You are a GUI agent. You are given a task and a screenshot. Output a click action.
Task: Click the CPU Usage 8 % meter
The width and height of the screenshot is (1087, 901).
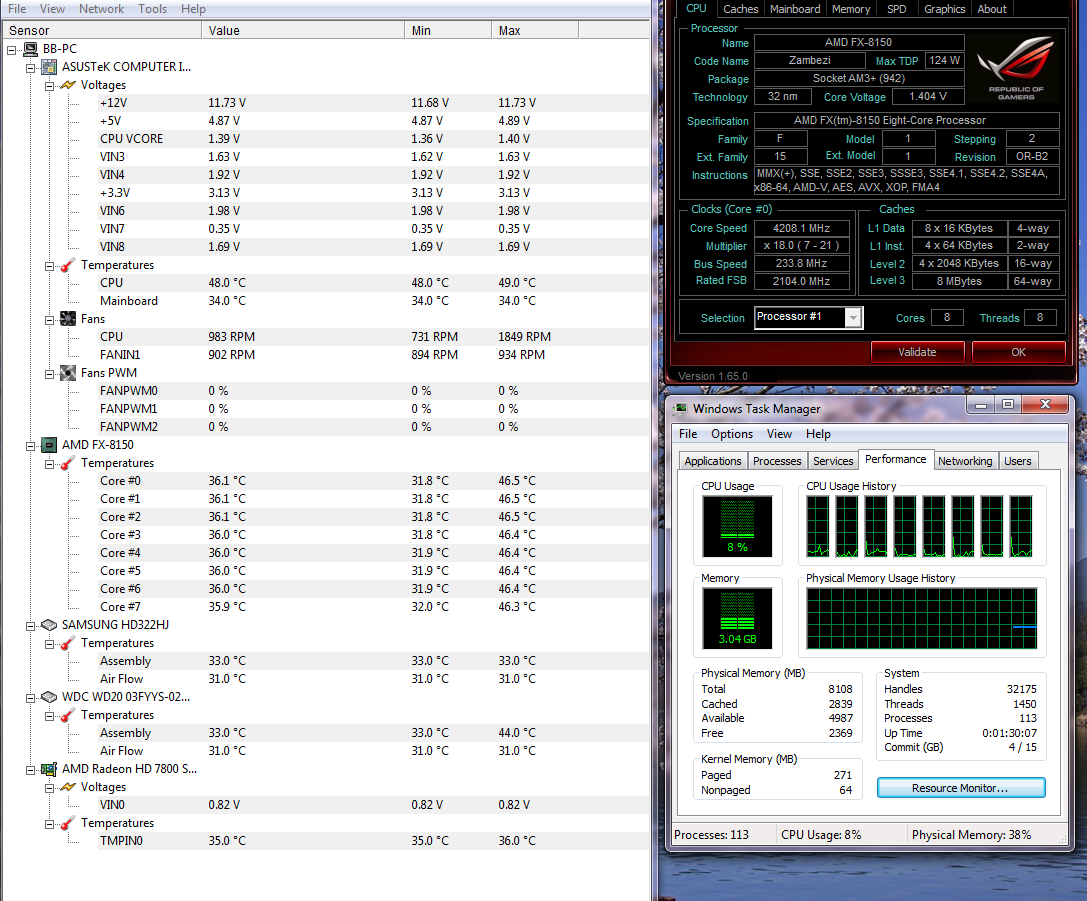(x=737, y=526)
